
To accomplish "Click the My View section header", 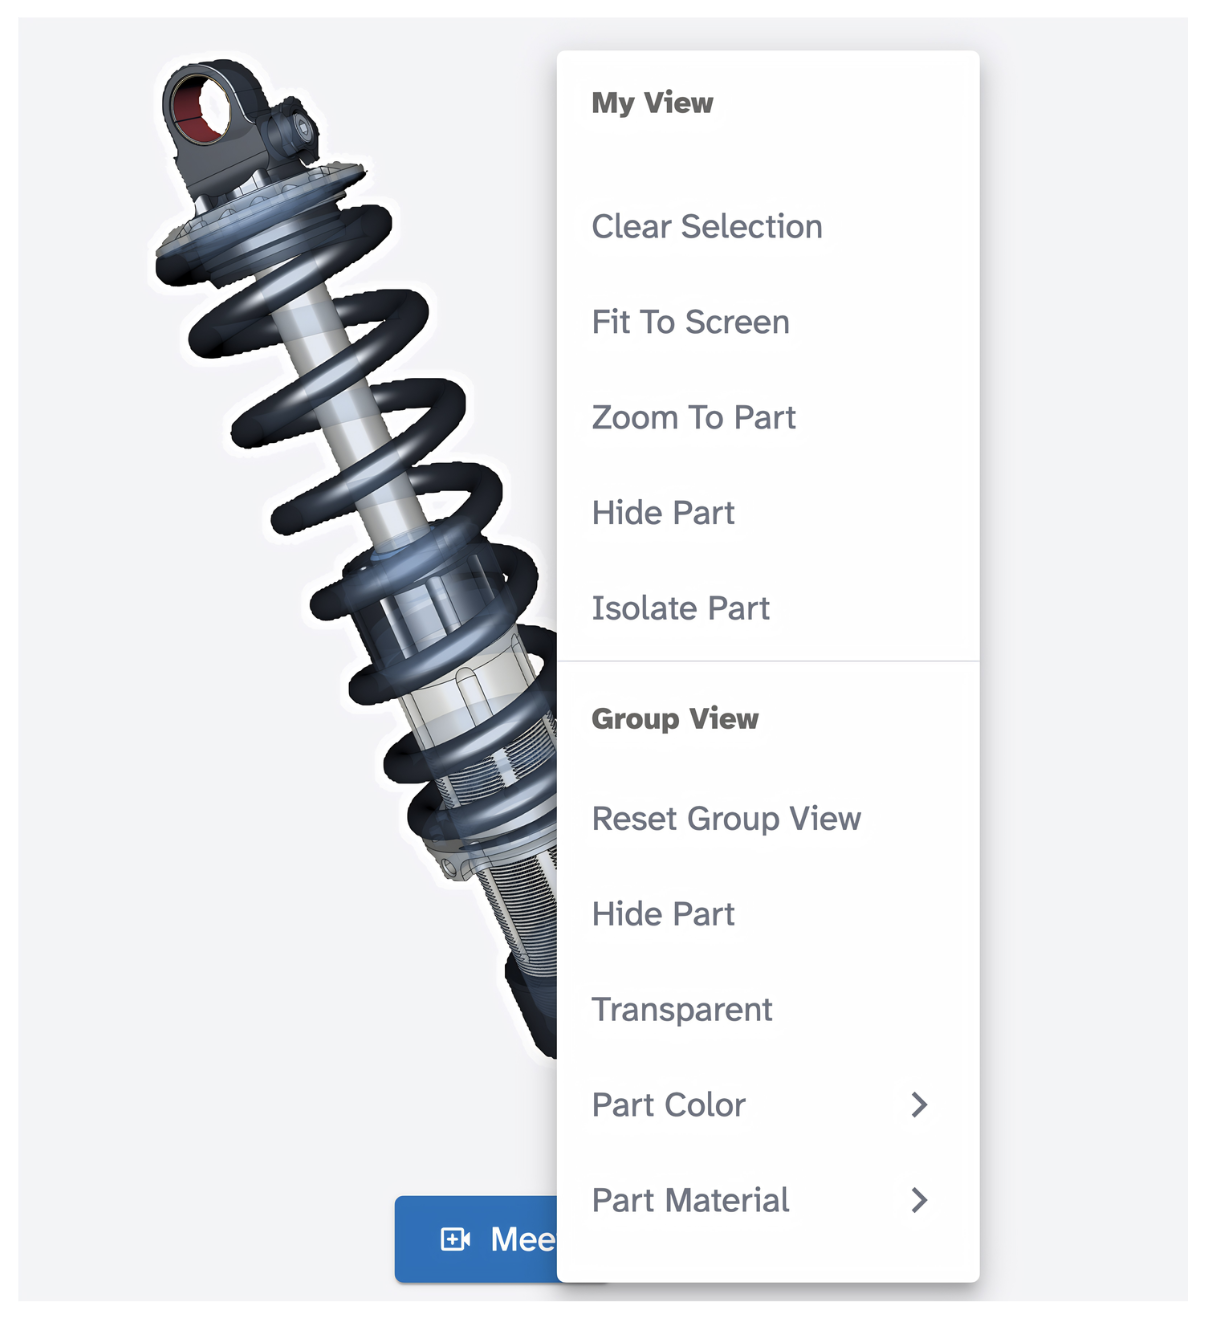I will tap(652, 103).
